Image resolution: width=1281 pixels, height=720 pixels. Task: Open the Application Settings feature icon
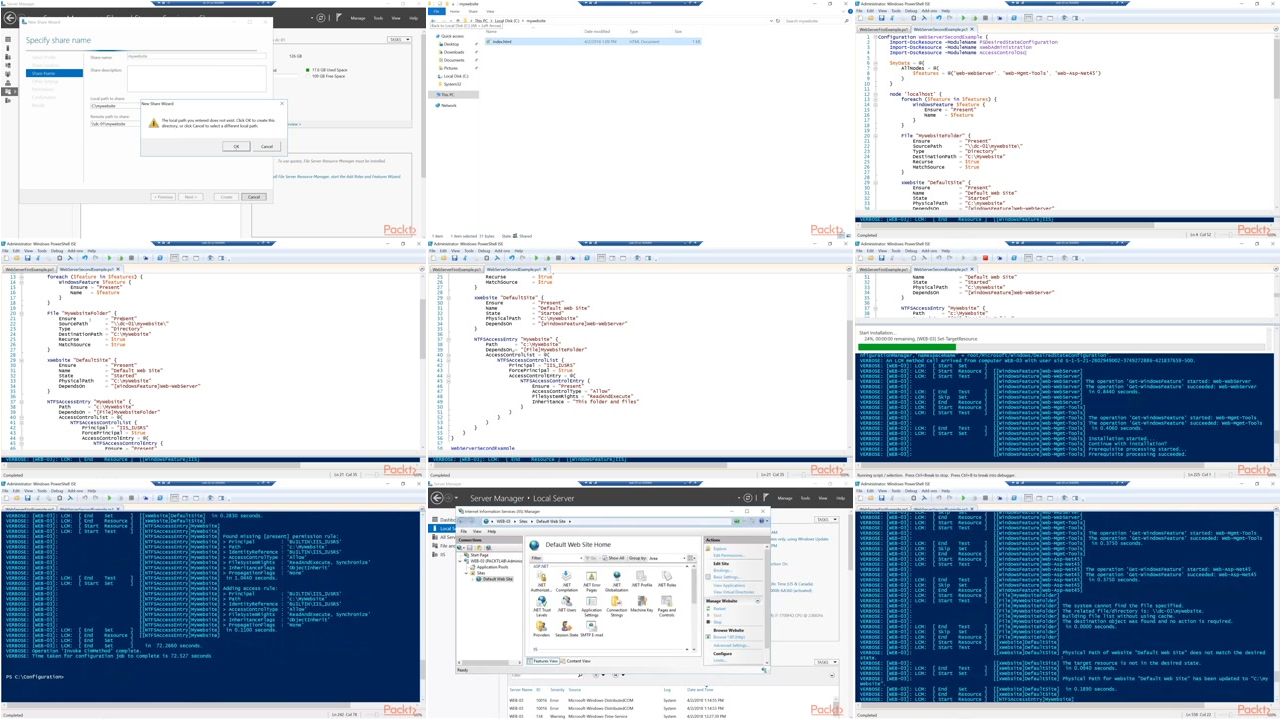point(591,606)
